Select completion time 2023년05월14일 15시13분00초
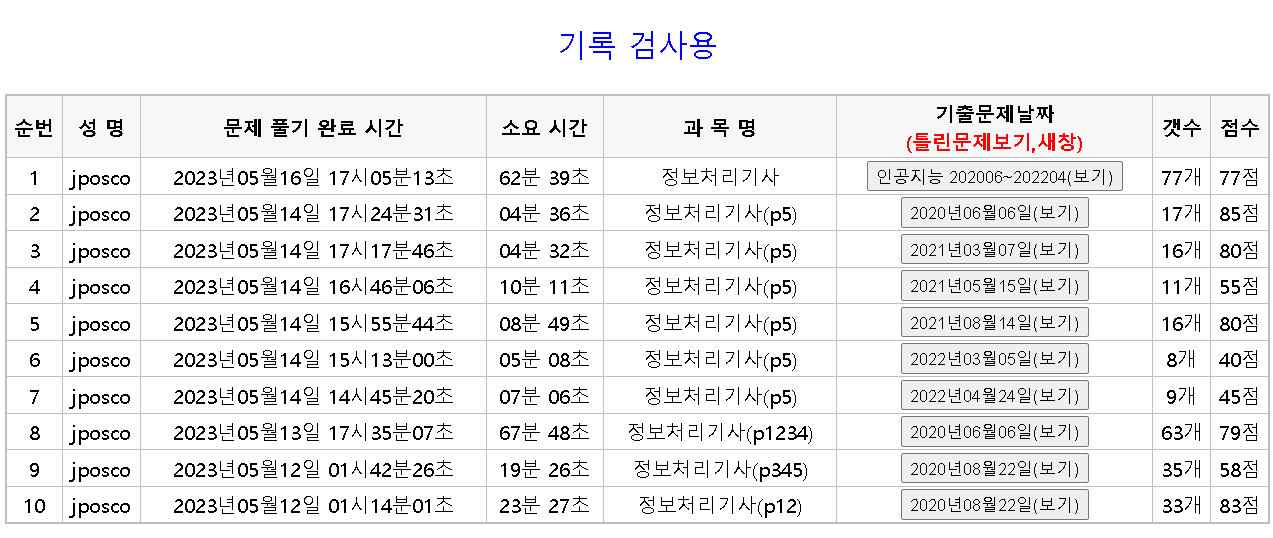This screenshot has width=1273, height=538. [x=313, y=360]
